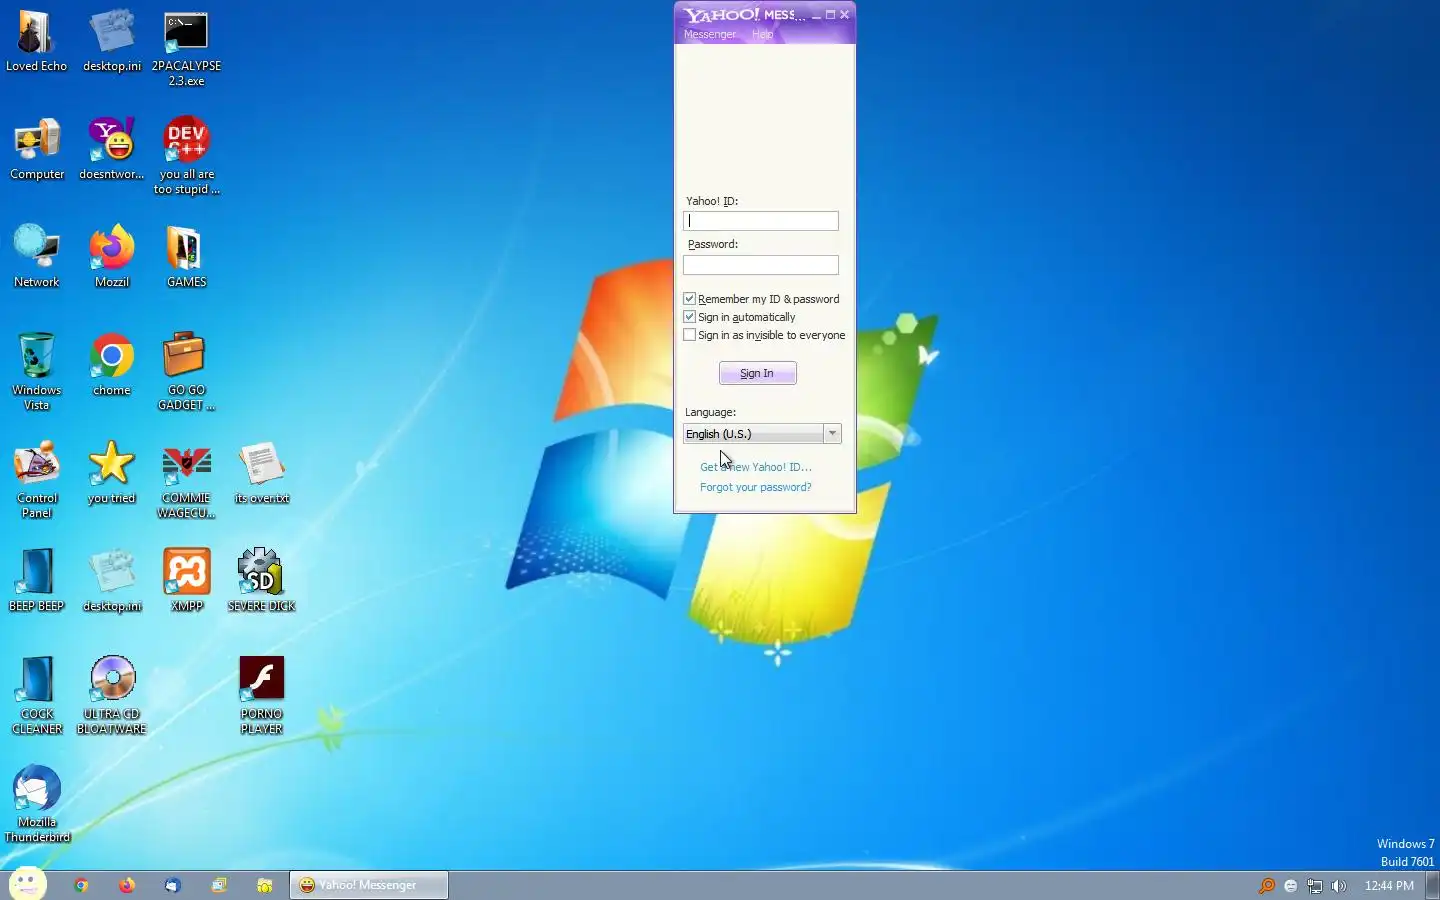
Task: Expand the Language dropdown
Action: point(832,433)
